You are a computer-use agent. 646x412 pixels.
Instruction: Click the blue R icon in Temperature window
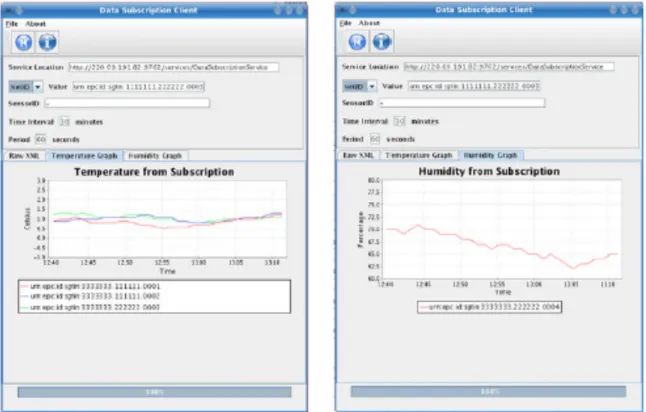coord(23,42)
